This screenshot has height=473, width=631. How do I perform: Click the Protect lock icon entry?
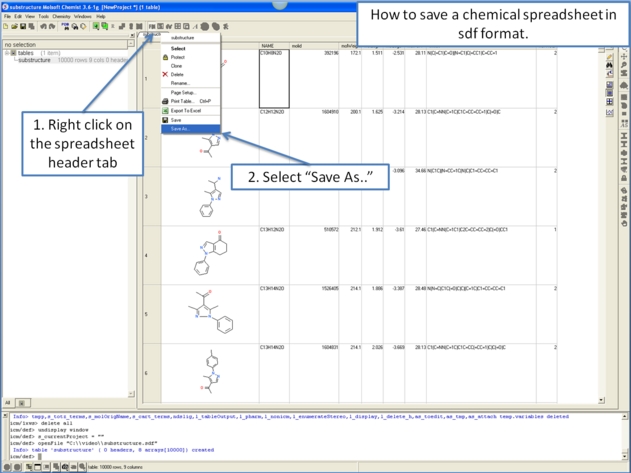[x=177, y=57]
